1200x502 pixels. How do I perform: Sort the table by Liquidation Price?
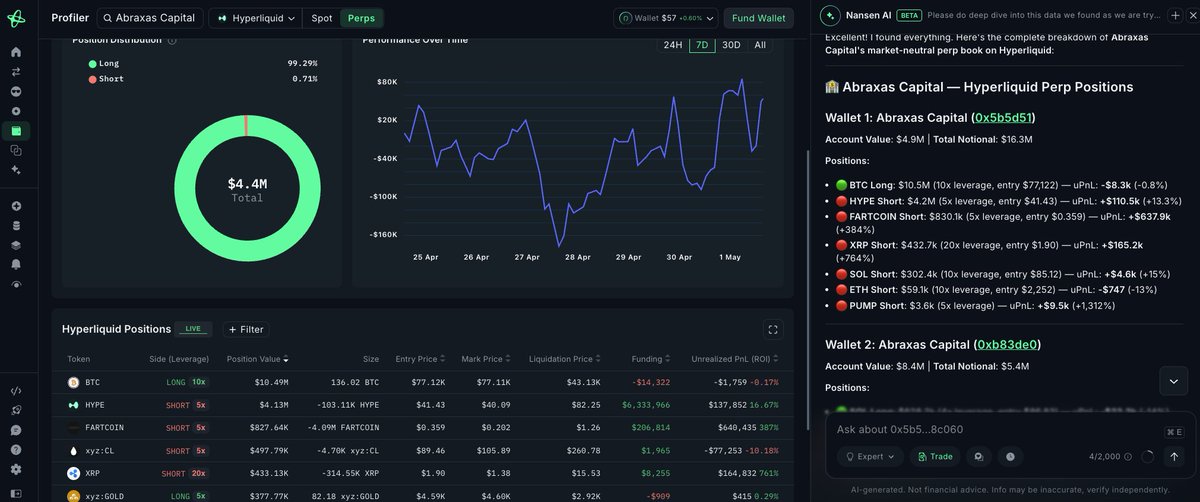[x=563, y=359]
